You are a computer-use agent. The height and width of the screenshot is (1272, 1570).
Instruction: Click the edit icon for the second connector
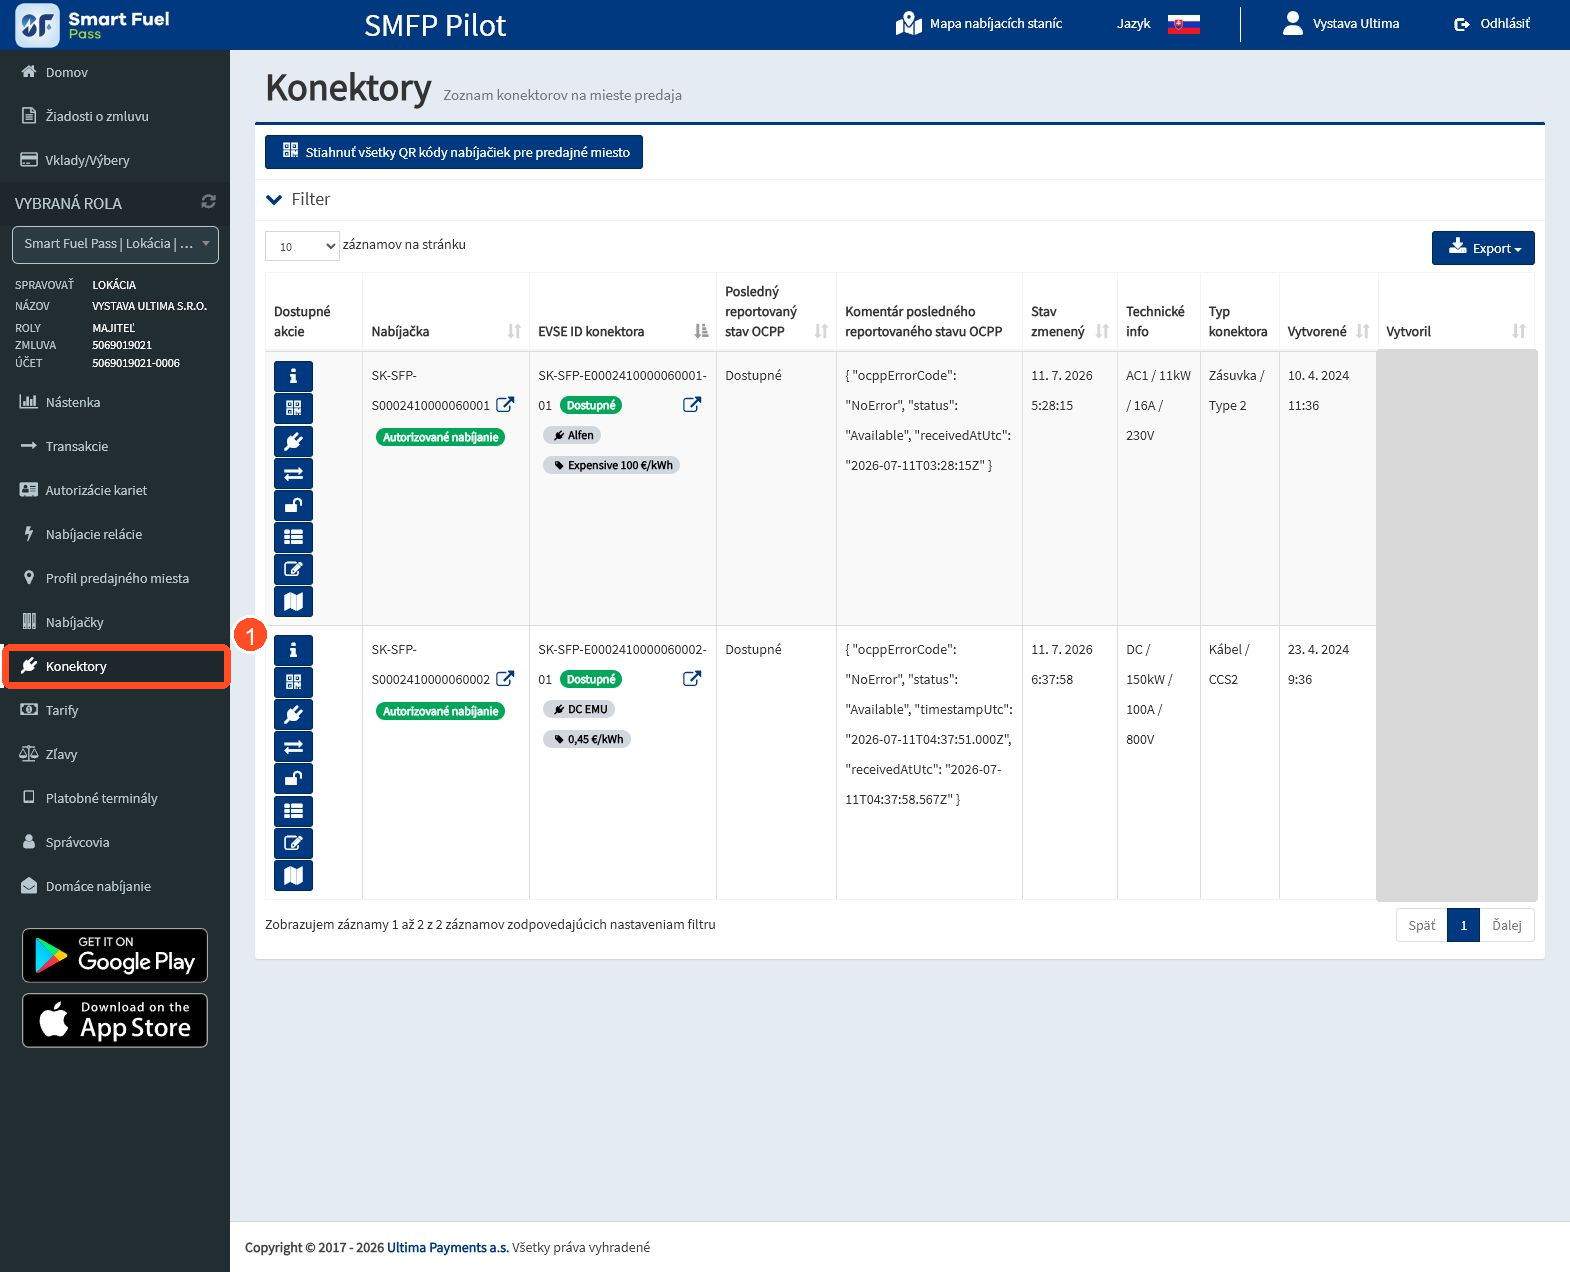[x=293, y=843]
